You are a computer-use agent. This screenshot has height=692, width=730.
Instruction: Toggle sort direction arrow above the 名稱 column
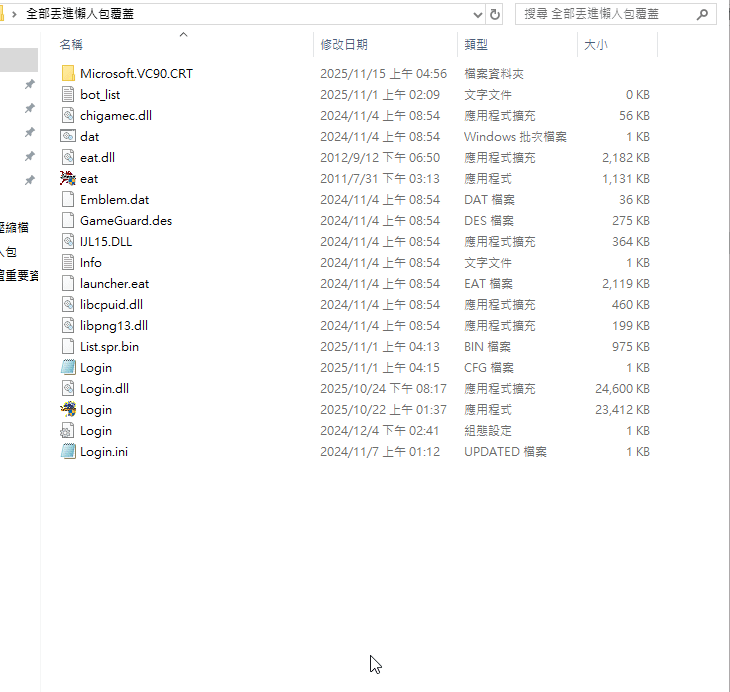(x=183, y=34)
